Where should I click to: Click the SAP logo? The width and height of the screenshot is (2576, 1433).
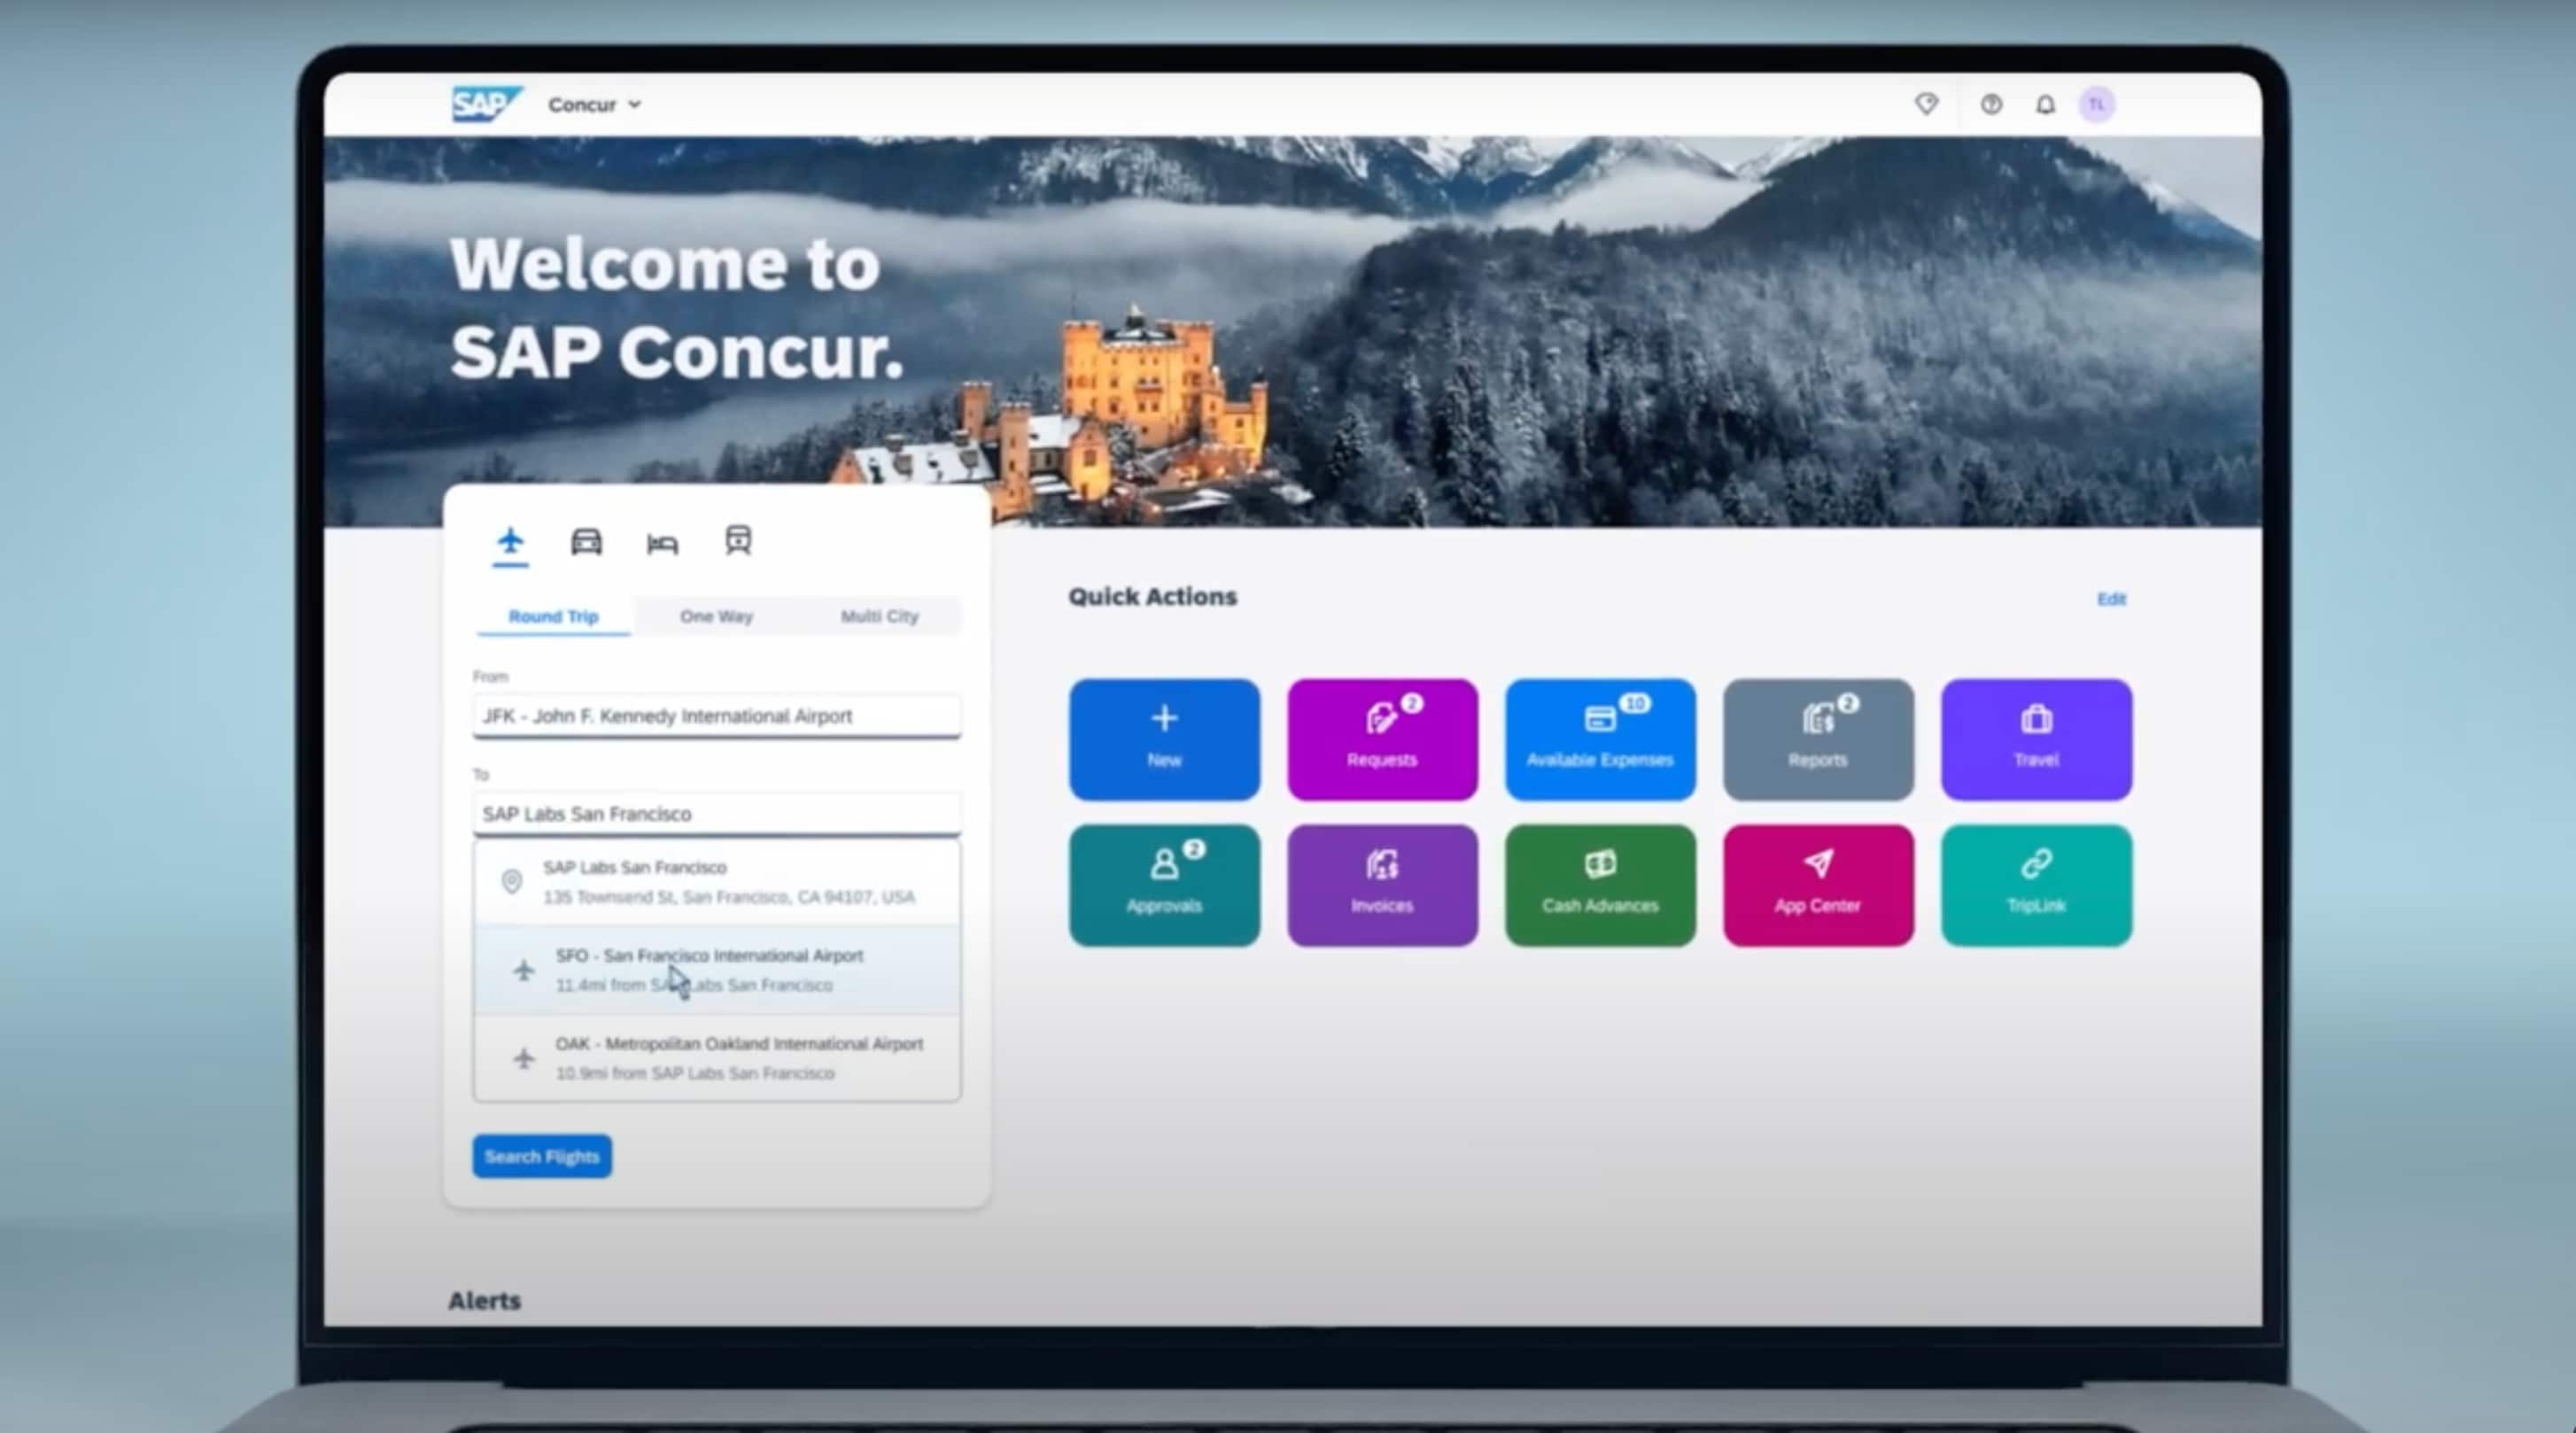point(487,104)
